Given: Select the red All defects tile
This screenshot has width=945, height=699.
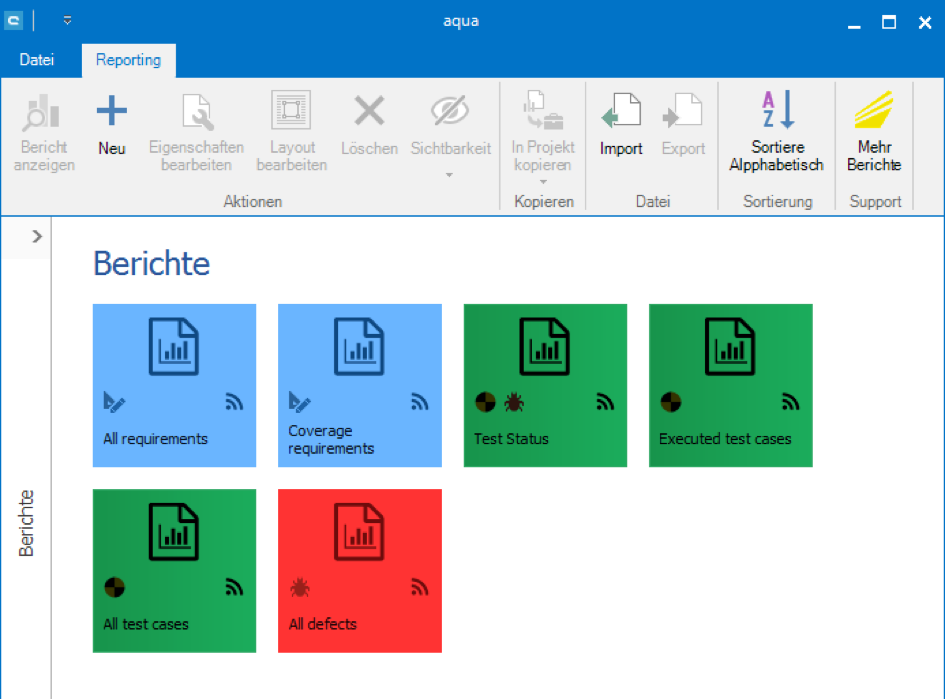Looking at the screenshot, I should (359, 570).
